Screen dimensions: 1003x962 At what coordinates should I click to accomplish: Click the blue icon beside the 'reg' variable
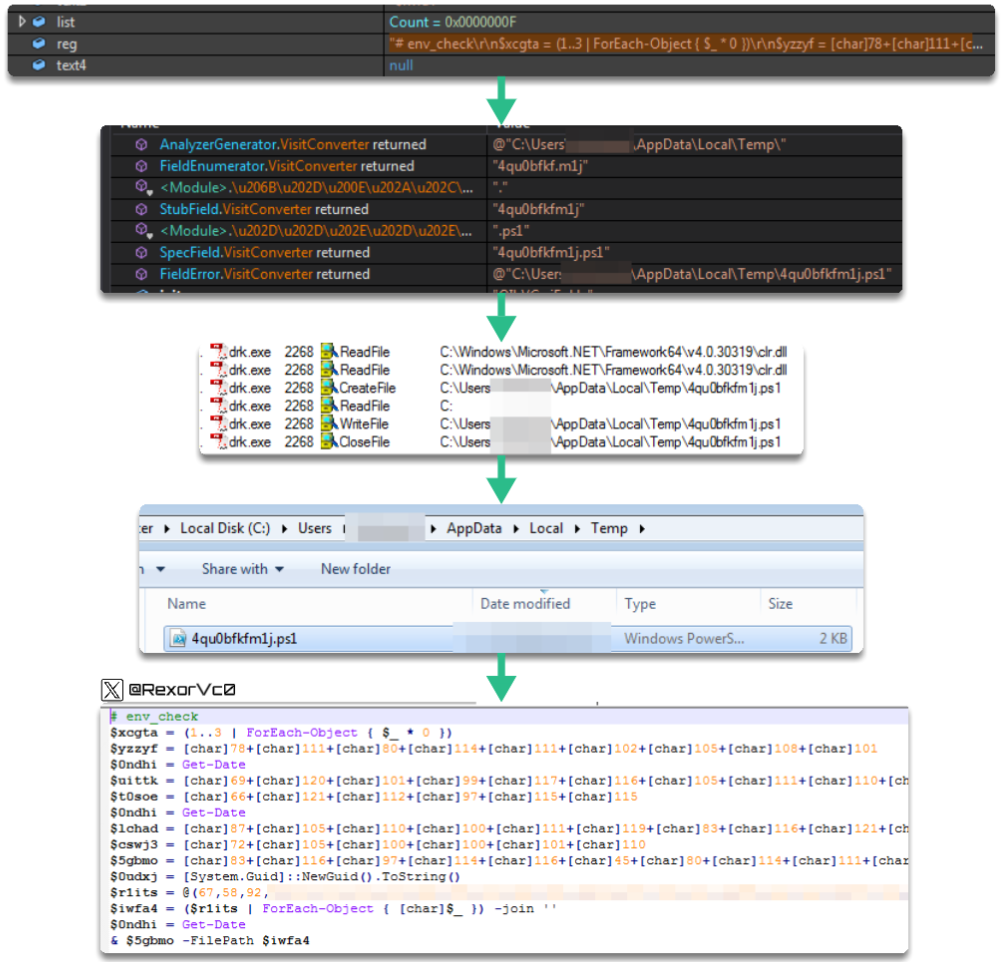[39, 43]
